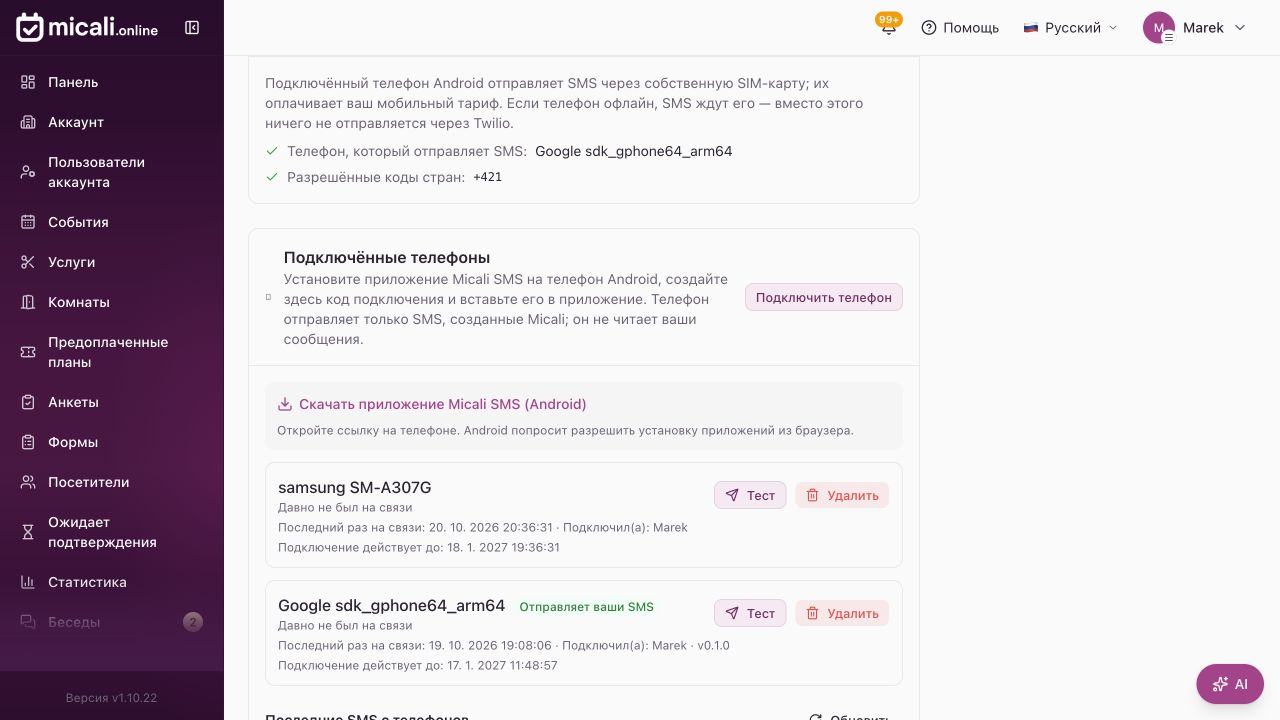This screenshot has height=720, width=1280.
Task: Click the Marek avatar circle
Action: pyautogui.click(x=1159, y=28)
